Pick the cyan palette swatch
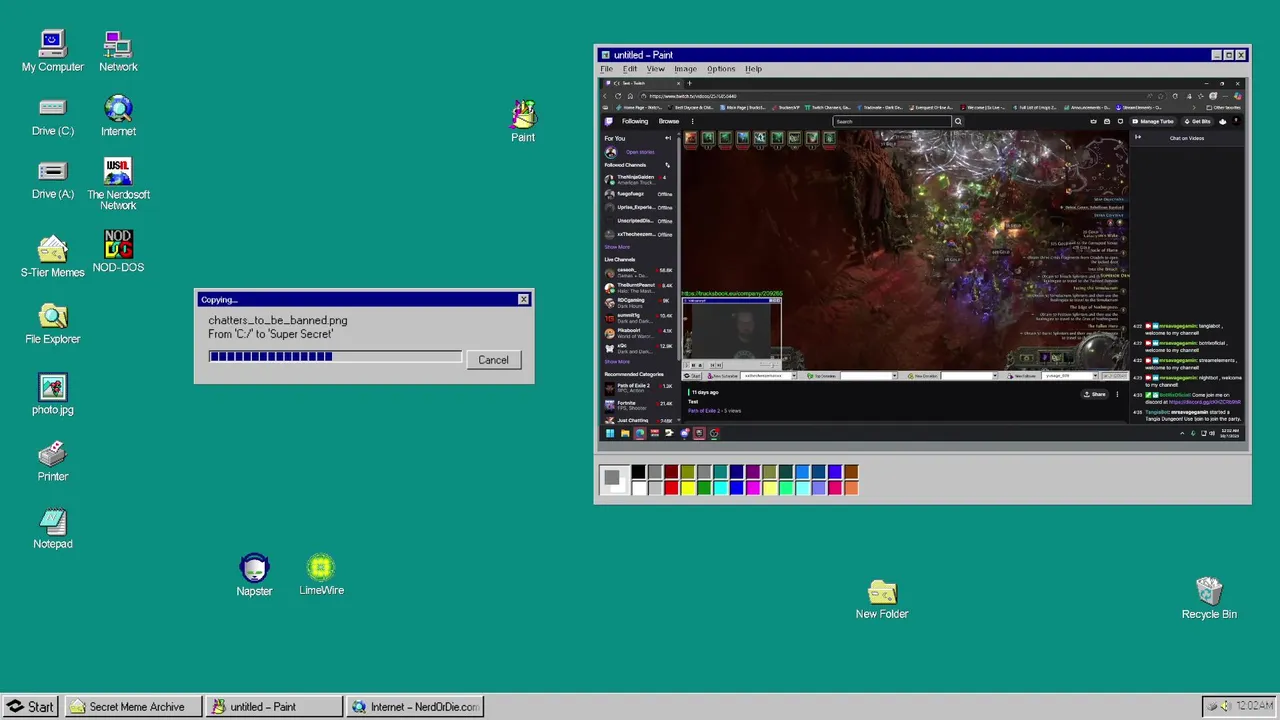This screenshot has width=1280, height=720. [x=721, y=488]
